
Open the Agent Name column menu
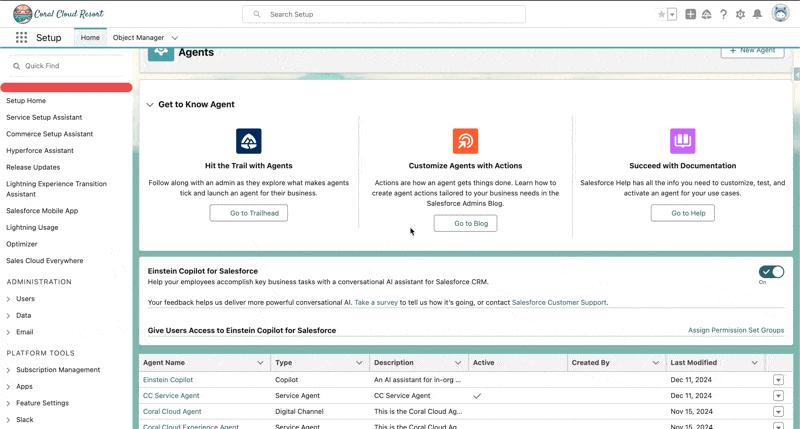(x=260, y=363)
